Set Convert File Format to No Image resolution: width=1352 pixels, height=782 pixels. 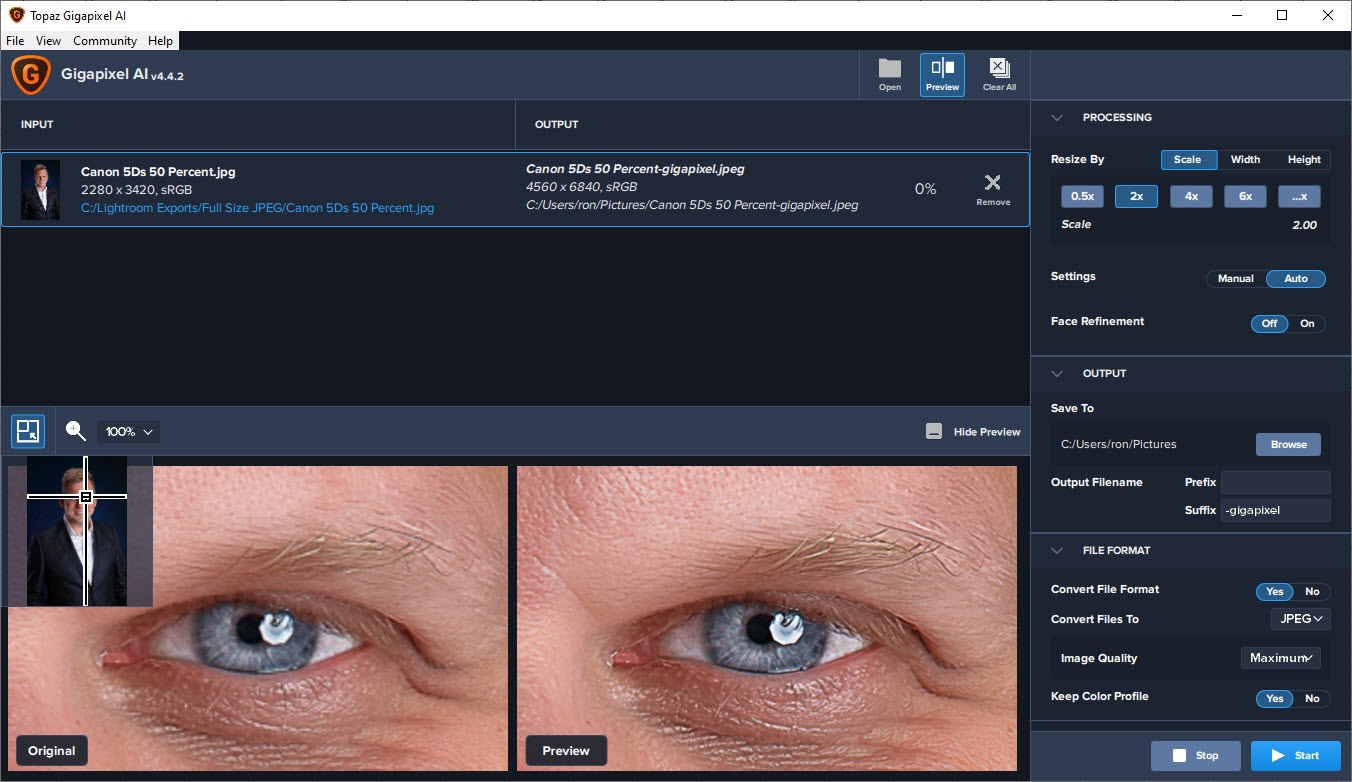tap(1311, 592)
